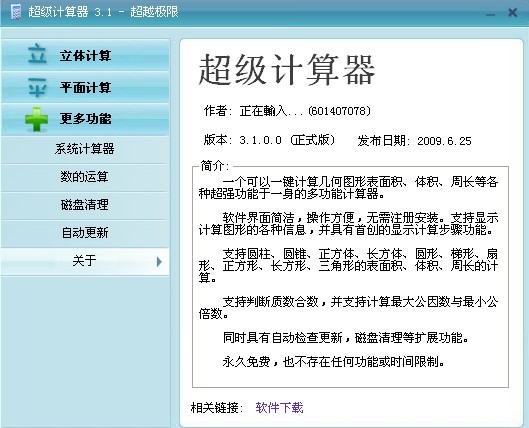Close the 超级计算器 window
Image resolution: width=529 pixels, height=428 pixels.
(512, 13)
